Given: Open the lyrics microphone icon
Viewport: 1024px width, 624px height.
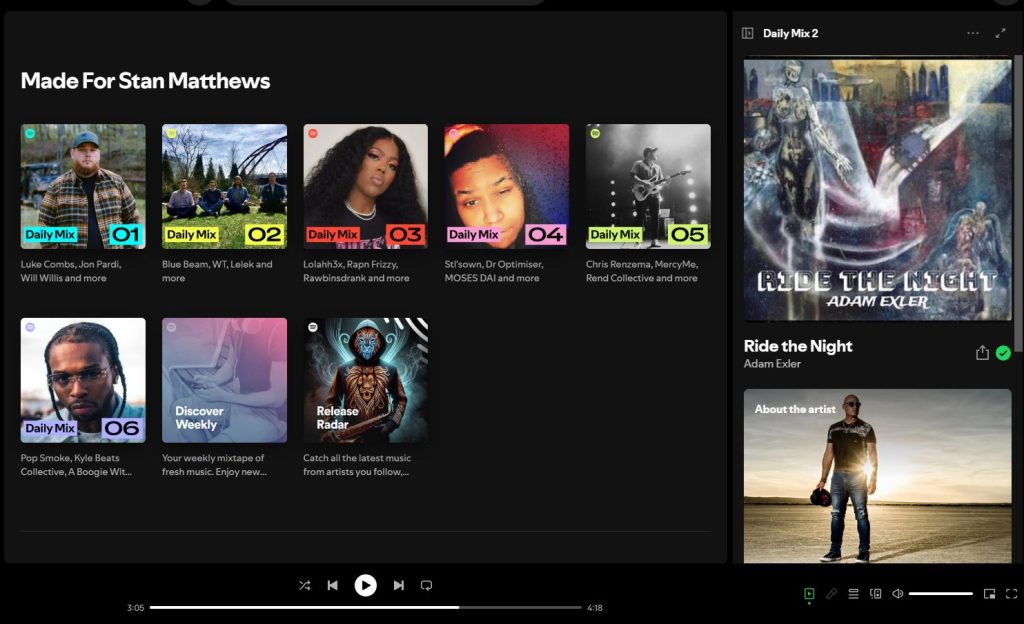Looking at the screenshot, I should (x=831, y=593).
